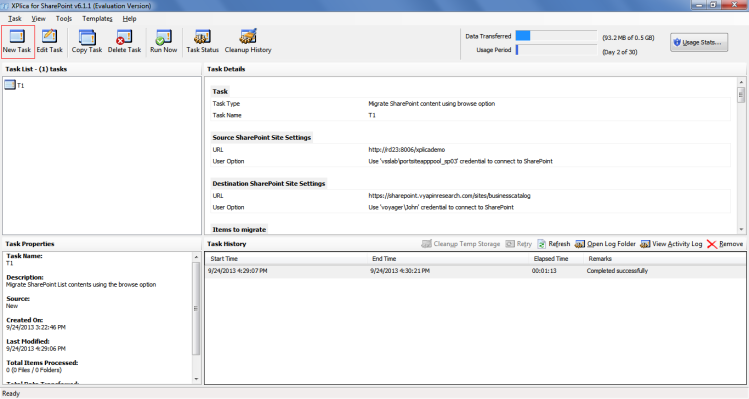Sort history by Start Time column header

pos(287,259)
